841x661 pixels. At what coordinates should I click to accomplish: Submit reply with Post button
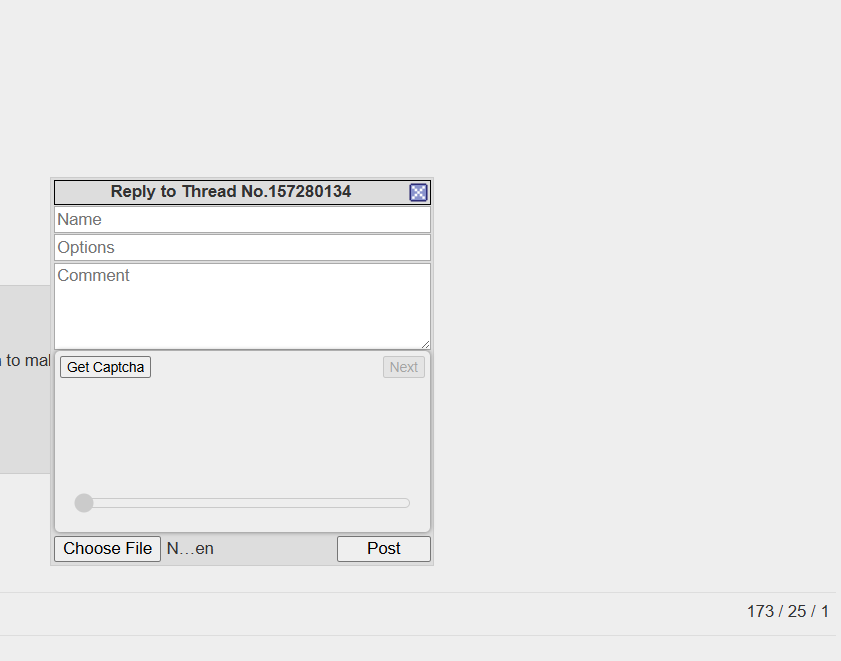click(383, 549)
